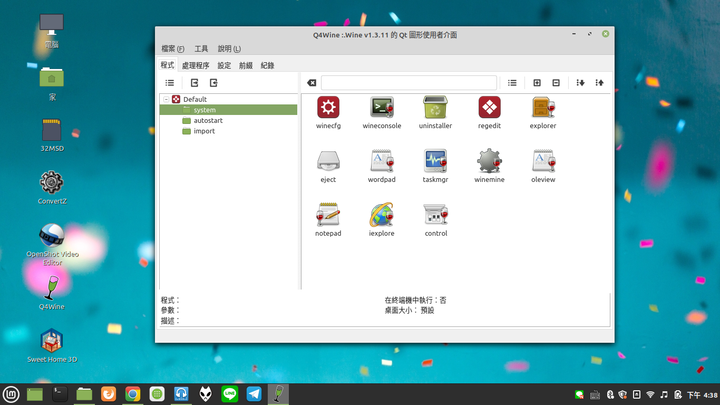Open LINE from the taskbar
720x405 pixels.
click(230, 394)
